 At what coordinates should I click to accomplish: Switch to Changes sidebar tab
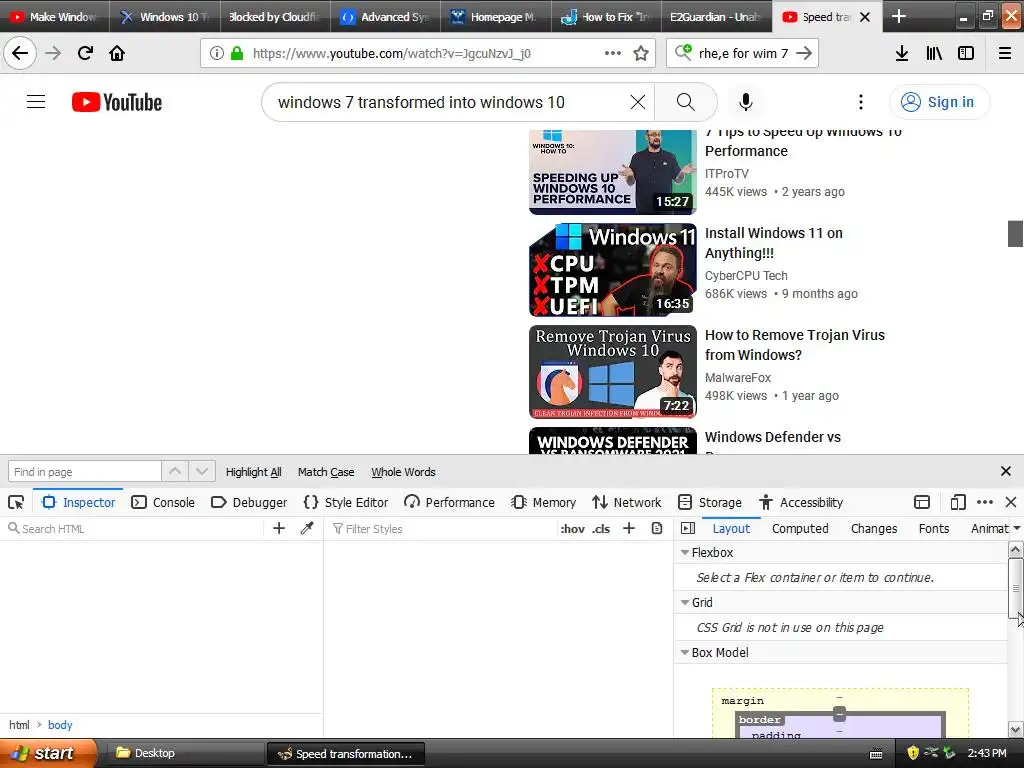coord(874,528)
